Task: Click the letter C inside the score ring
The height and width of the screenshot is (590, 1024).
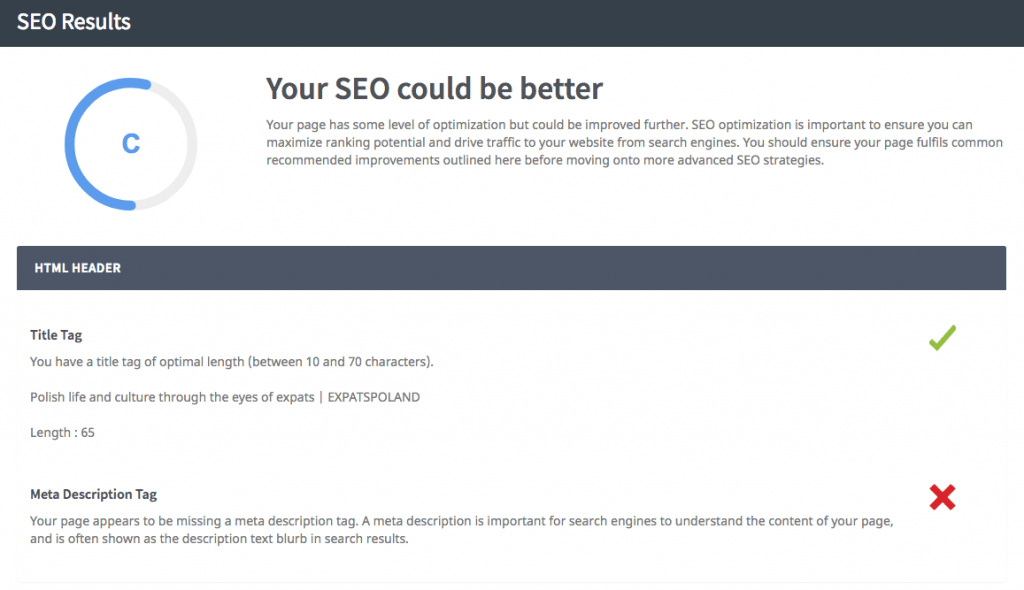Action: click(130, 143)
